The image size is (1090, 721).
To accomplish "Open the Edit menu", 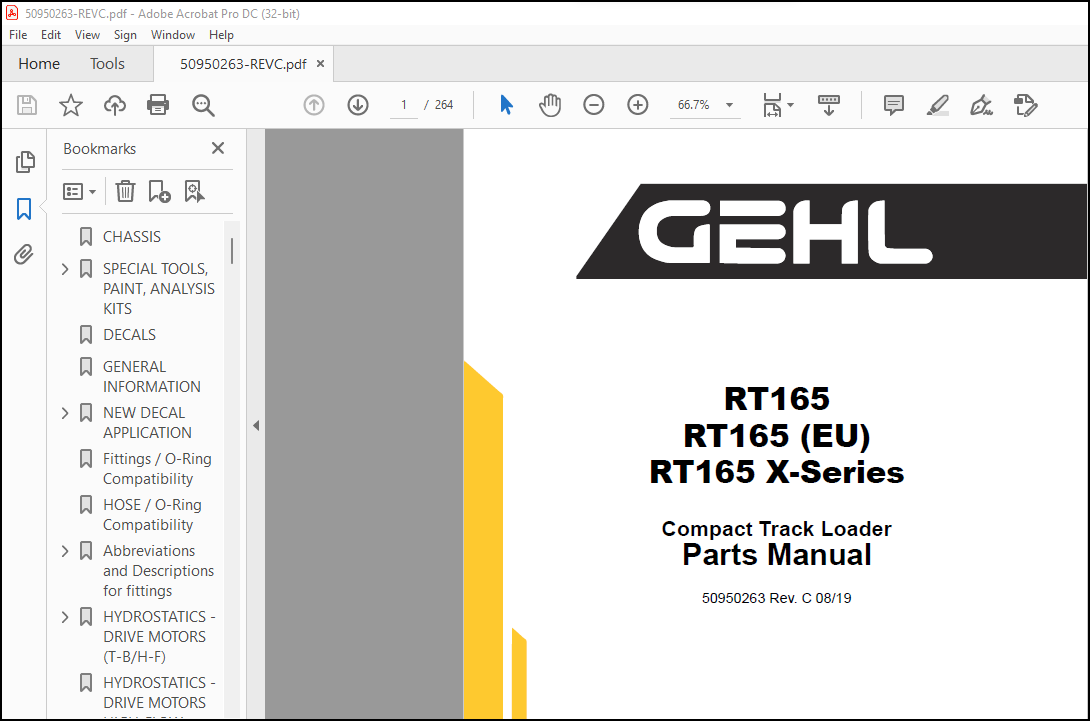I will [51, 35].
